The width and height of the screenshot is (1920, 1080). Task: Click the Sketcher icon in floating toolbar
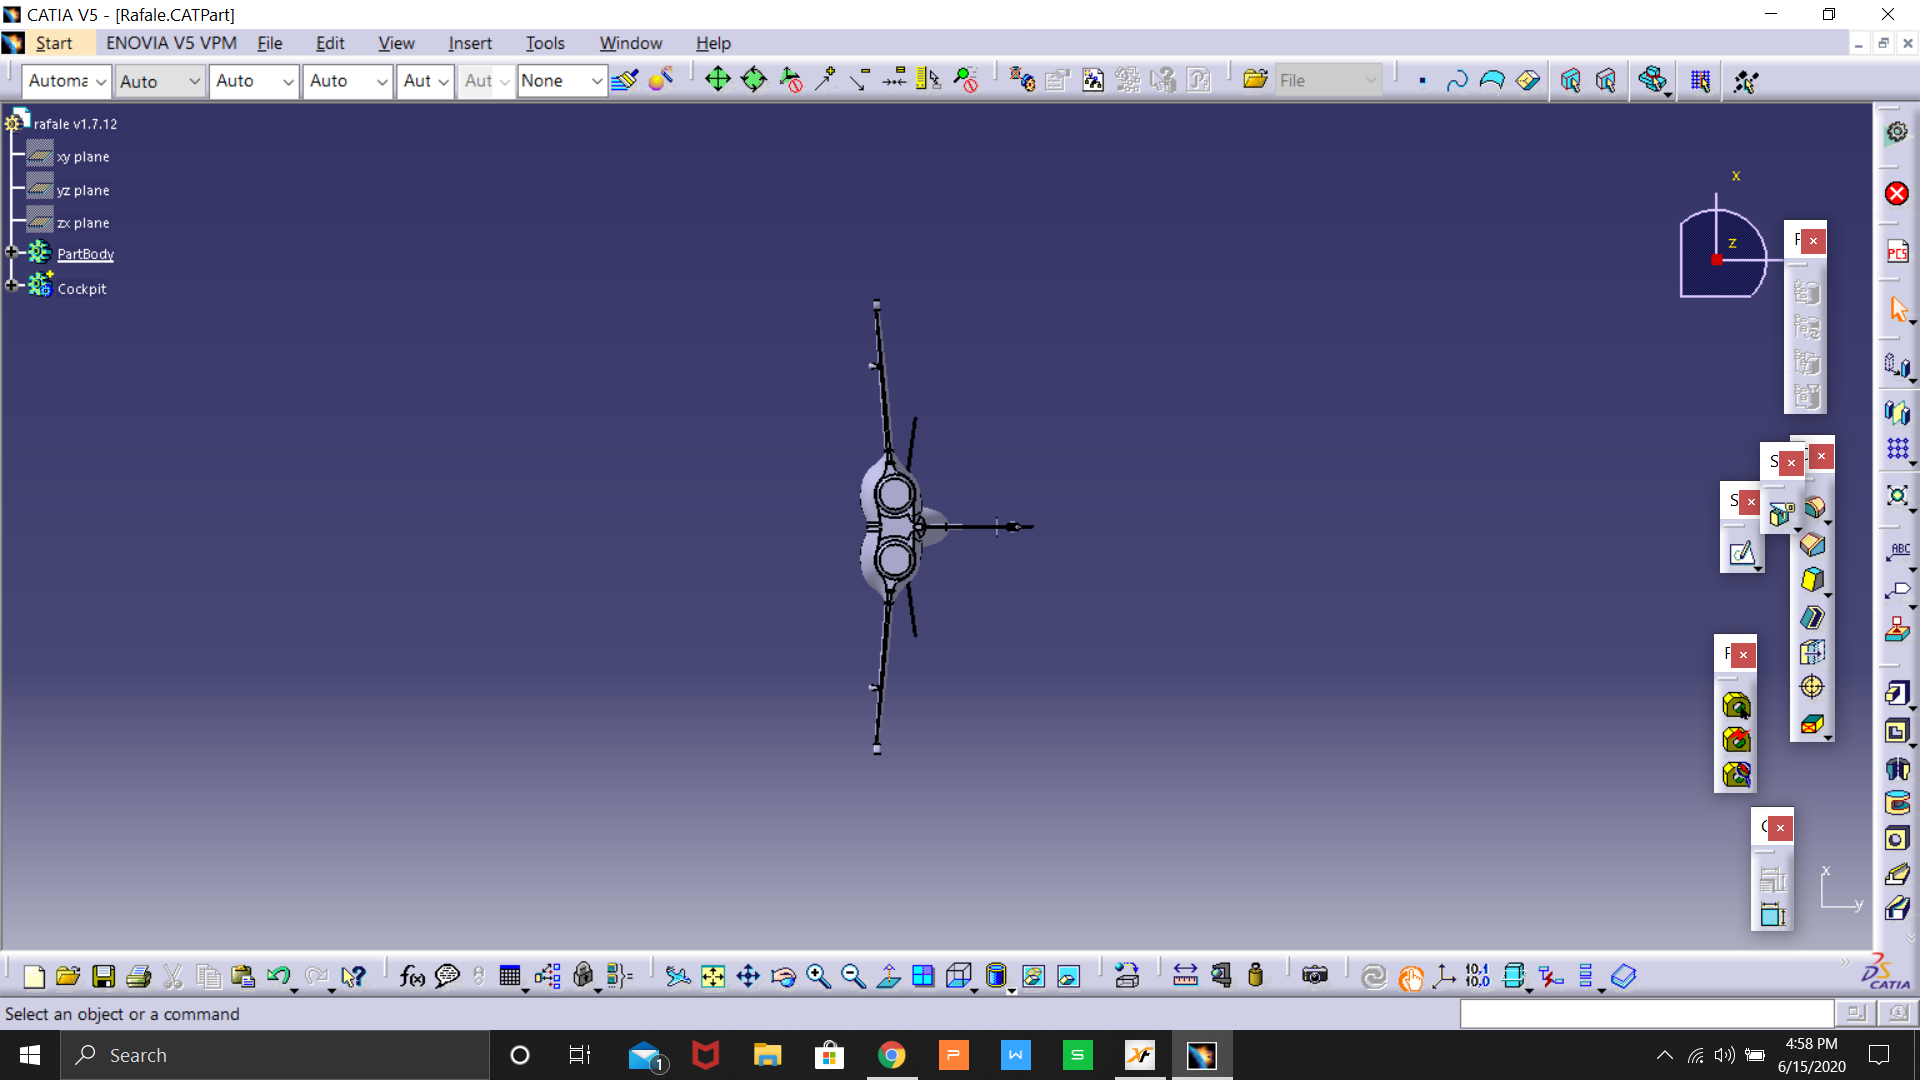1742,553
